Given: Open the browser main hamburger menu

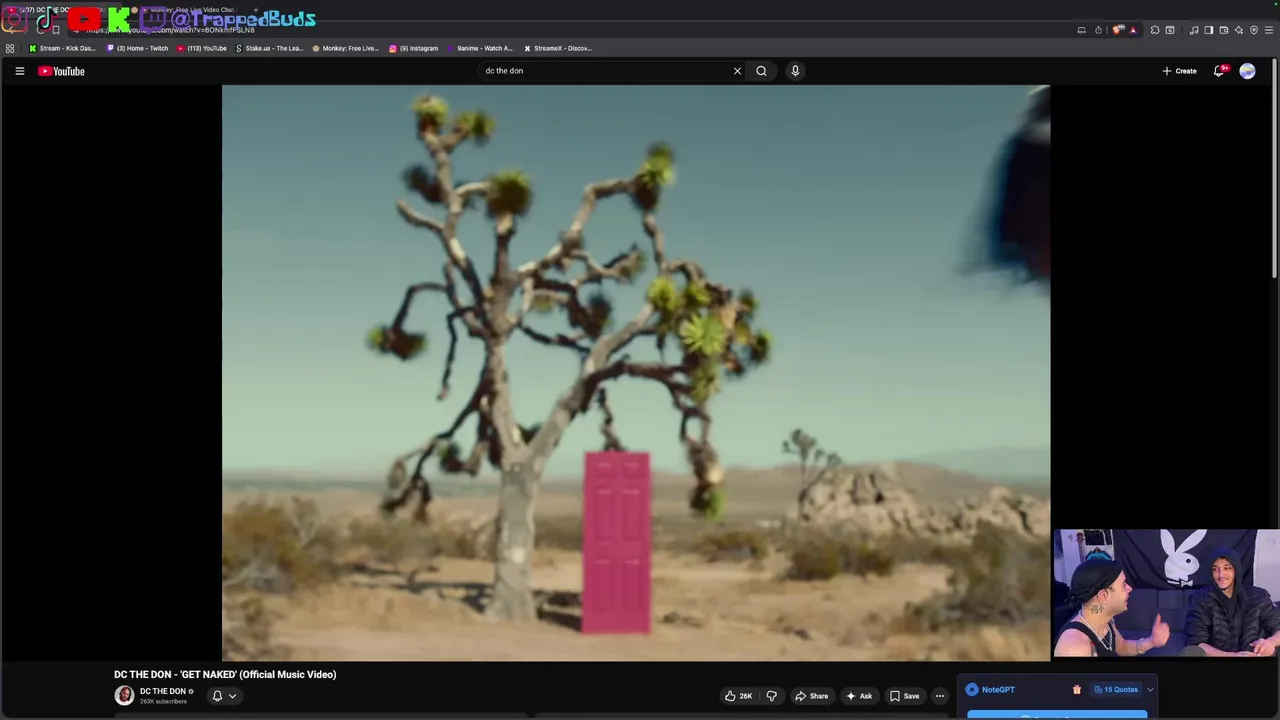Looking at the screenshot, I should [1270, 30].
